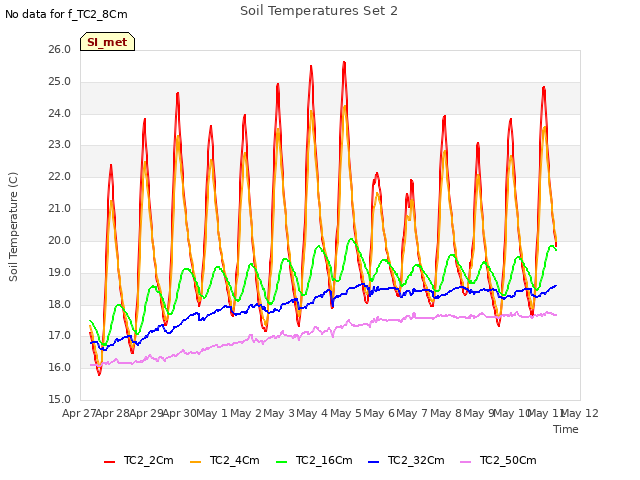Select the TC2_32Cm legend label

coord(416,460)
